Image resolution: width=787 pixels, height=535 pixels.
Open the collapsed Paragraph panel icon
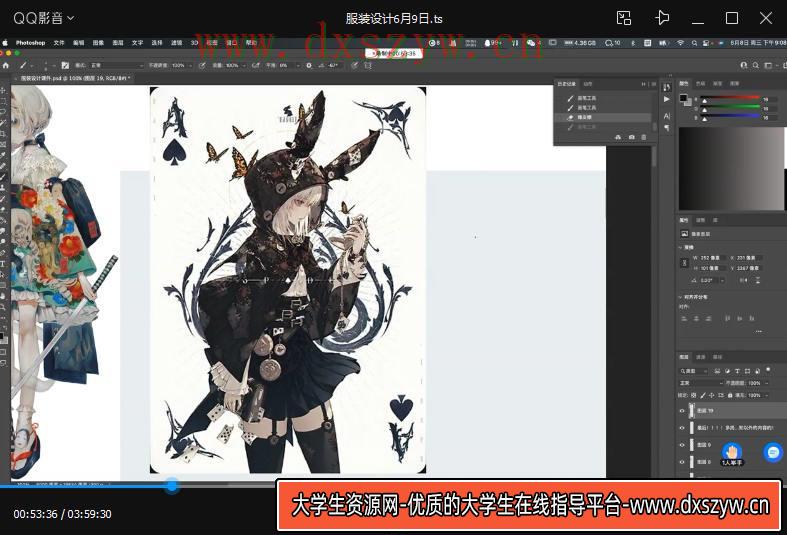coord(667,128)
